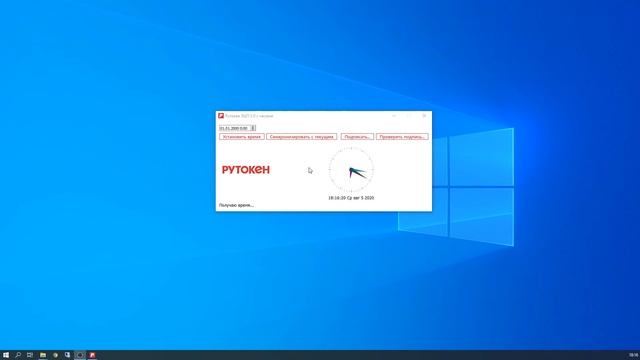The height and width of the screenshot is (360, 640).
Task: Click the highlighted dark circle taskbar icon
Action: [80, 355]
